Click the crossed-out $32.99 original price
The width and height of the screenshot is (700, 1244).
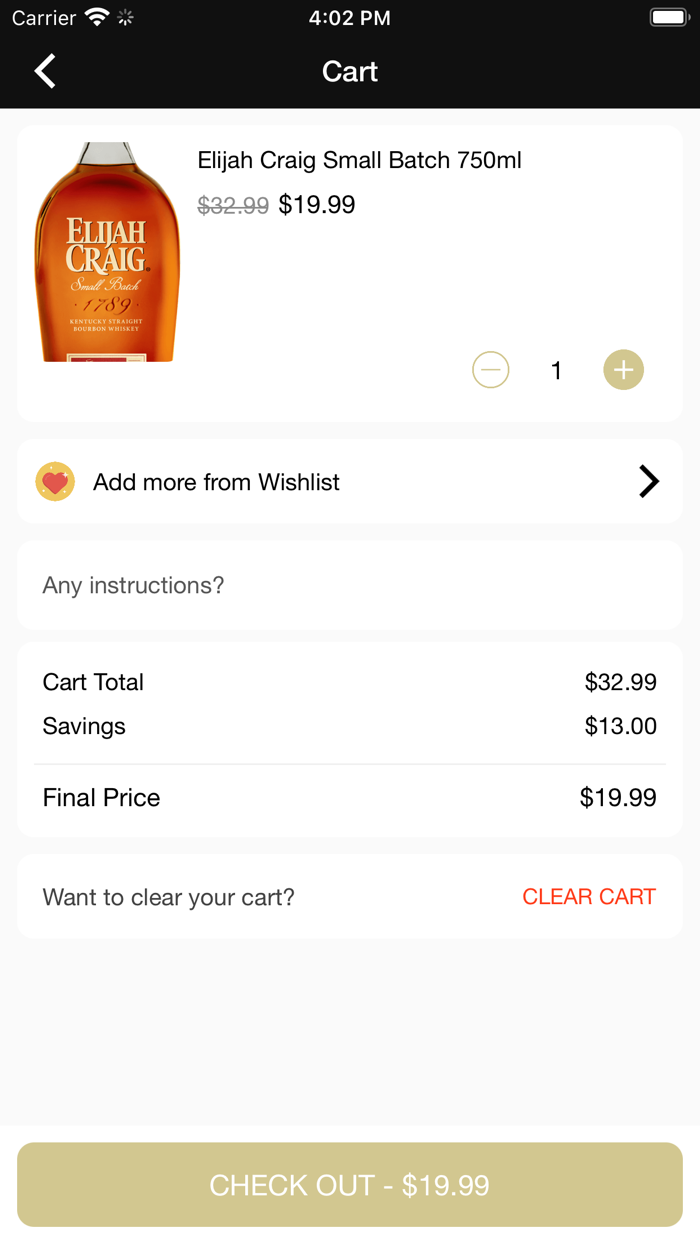click(x=233, y=205)
